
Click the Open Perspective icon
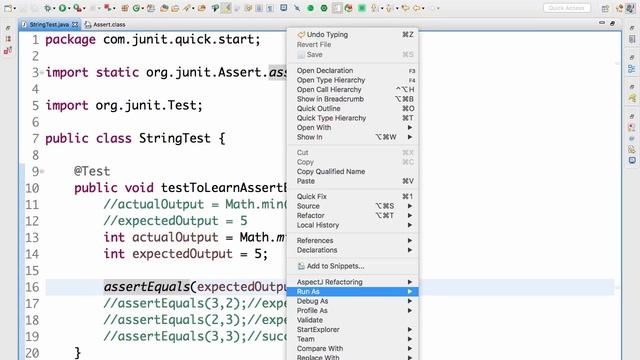click(605, 8)
